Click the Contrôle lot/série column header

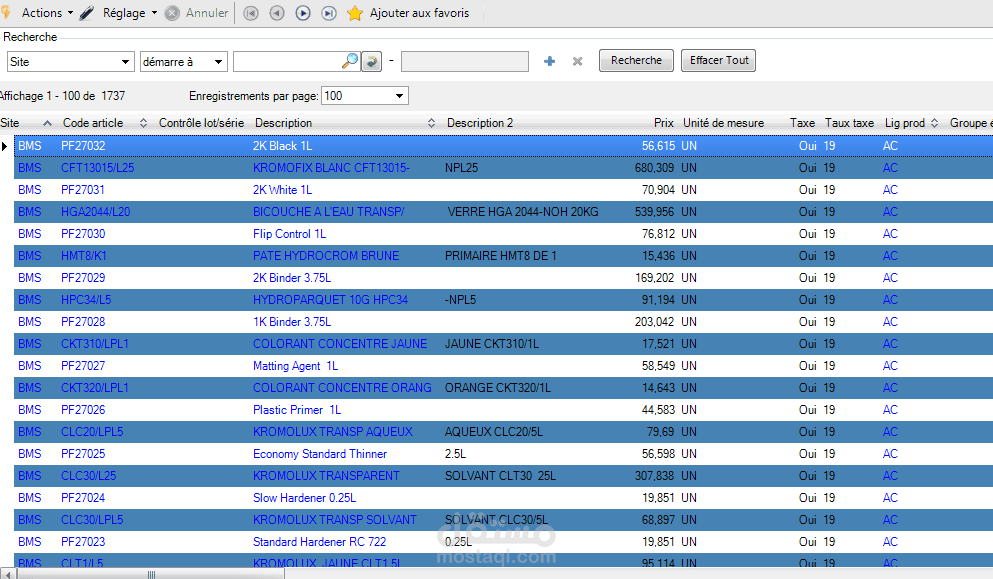pyautogui.click(x=201, y=123)
